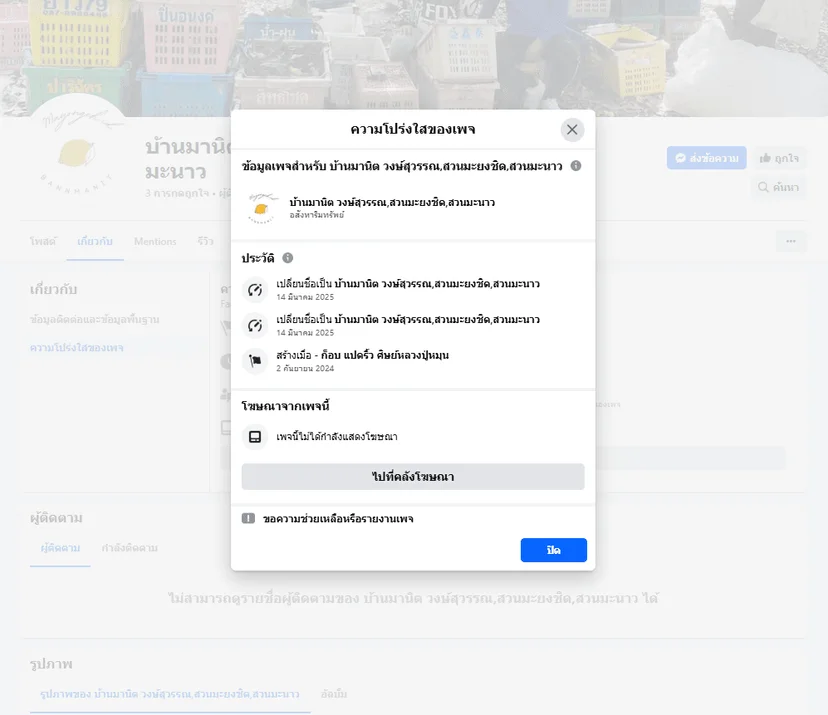The image size is (828, 715).
Task: Open page search with ค้นหา button
Action: 778,187
